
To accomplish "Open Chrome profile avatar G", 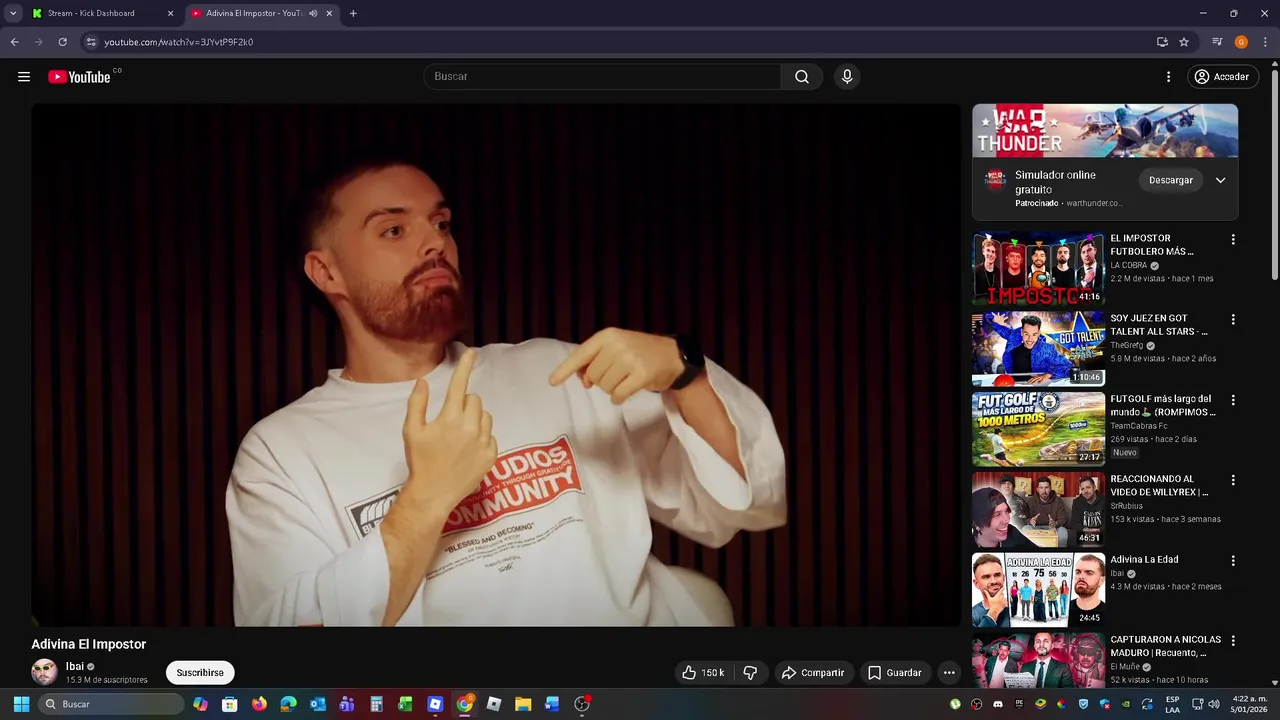I will pyautogui.click(x=1241, y=42).
